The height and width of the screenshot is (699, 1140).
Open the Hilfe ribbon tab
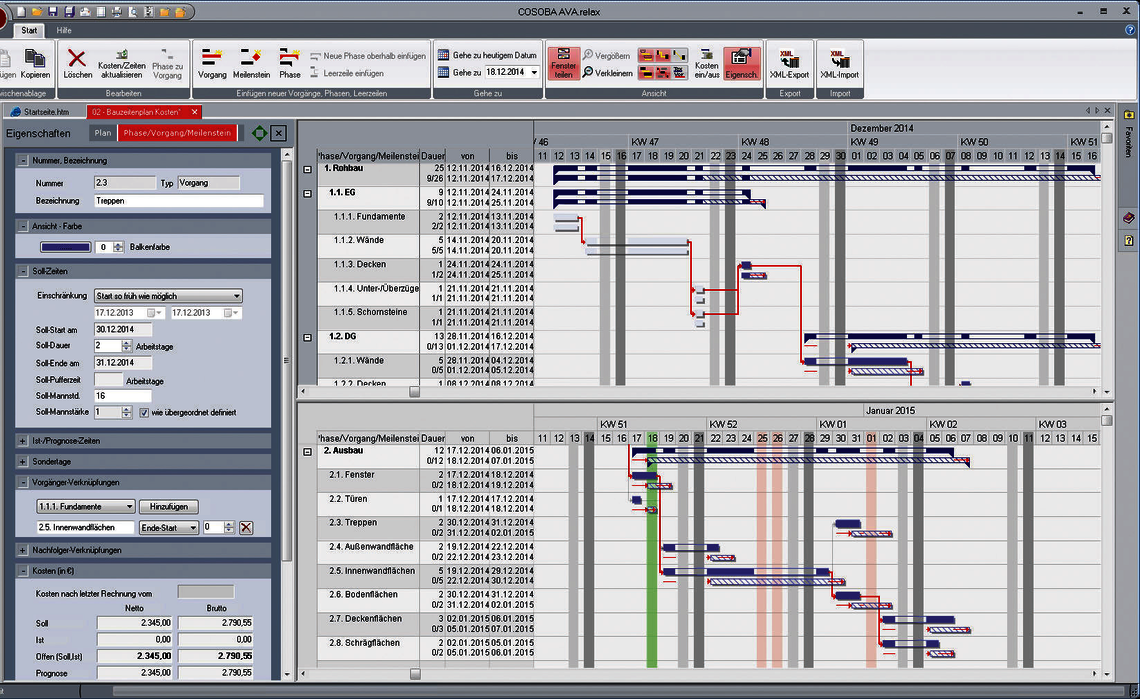coord(64,31)
